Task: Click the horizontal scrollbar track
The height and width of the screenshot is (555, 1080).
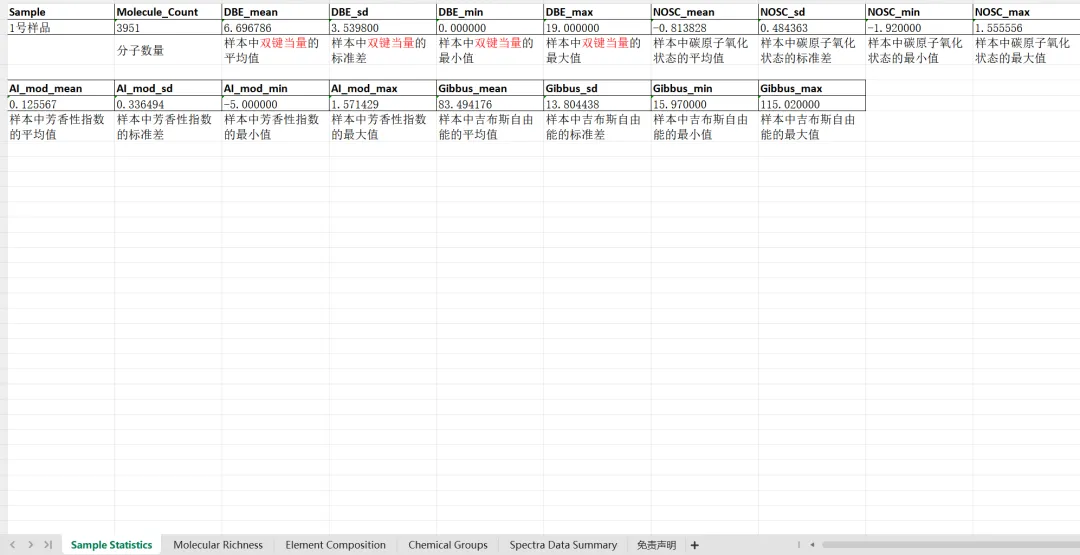Action: pos(950,545)
